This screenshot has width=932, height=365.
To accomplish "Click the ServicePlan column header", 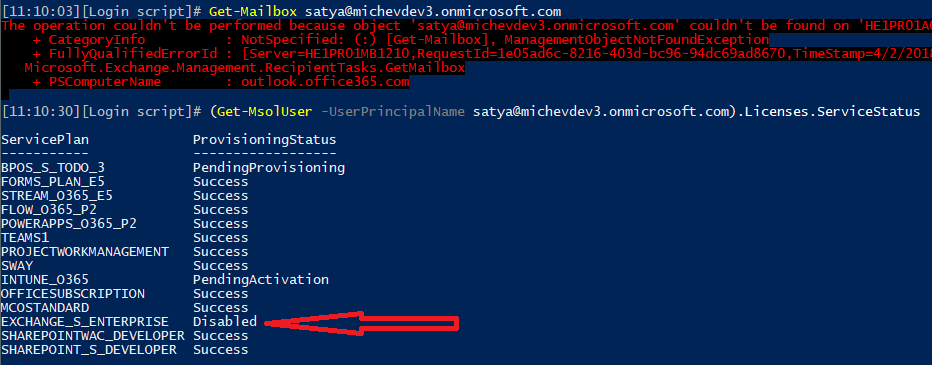I will coord(45,140).
